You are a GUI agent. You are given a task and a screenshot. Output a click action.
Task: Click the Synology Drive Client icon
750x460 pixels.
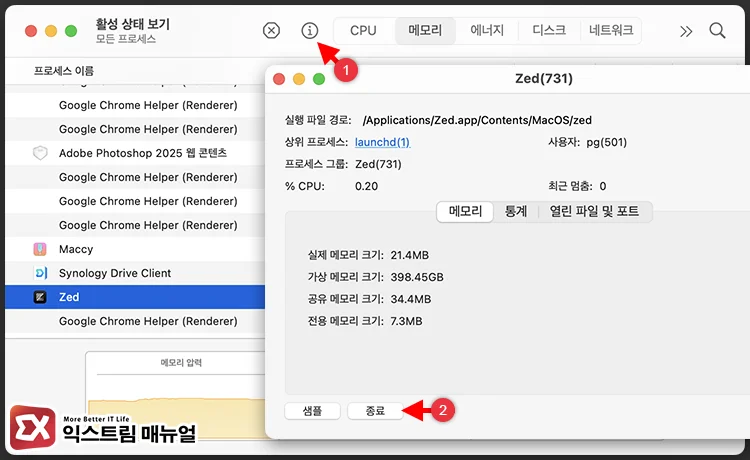(40, 273)
